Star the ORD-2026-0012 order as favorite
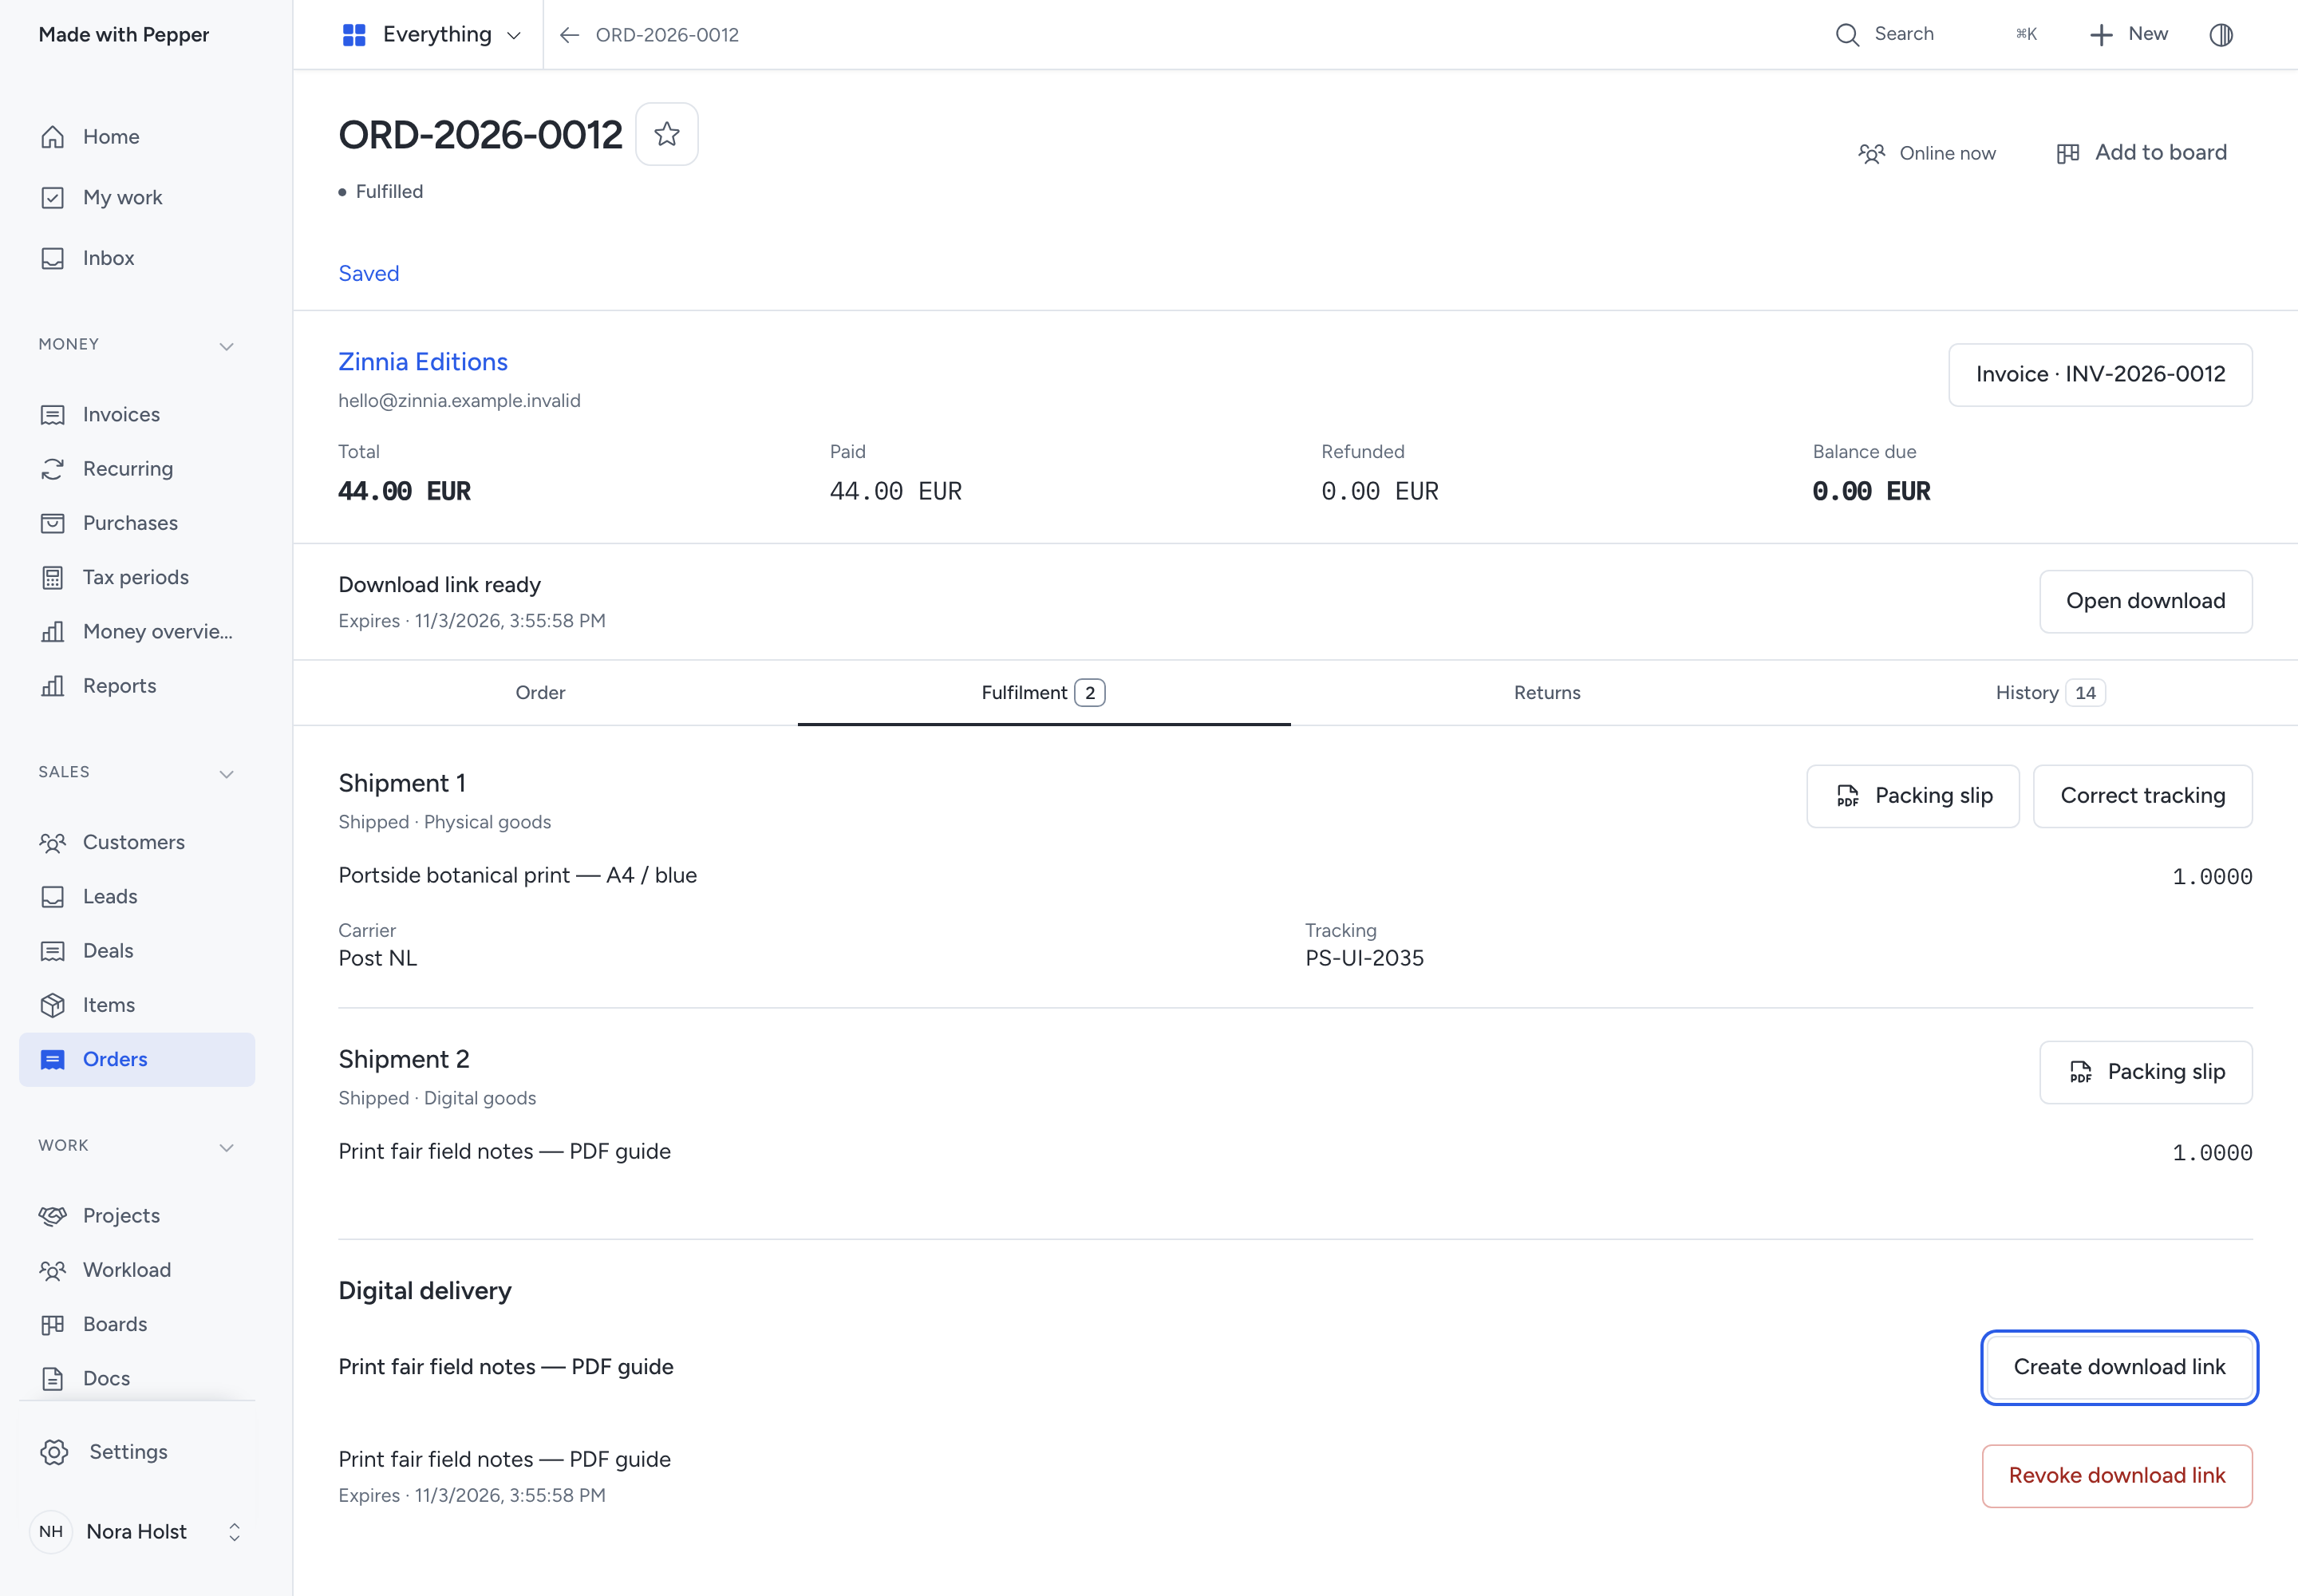 pos(667,134)
